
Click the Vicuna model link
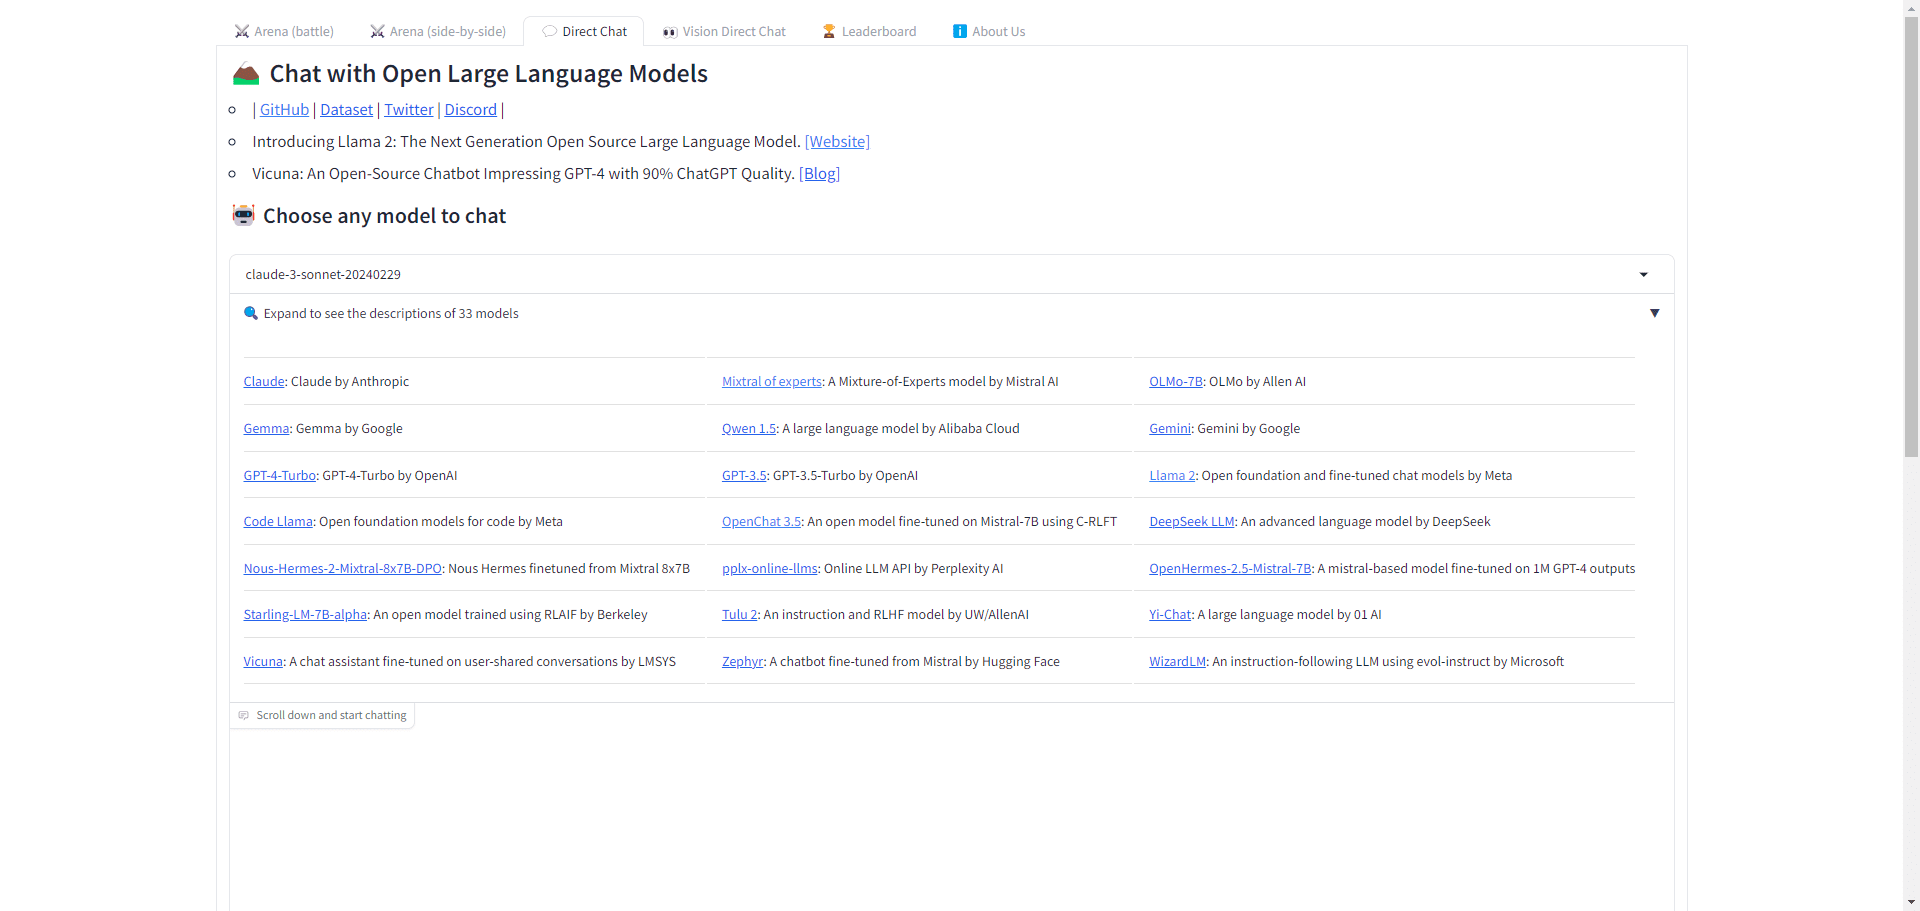[263, 662]
